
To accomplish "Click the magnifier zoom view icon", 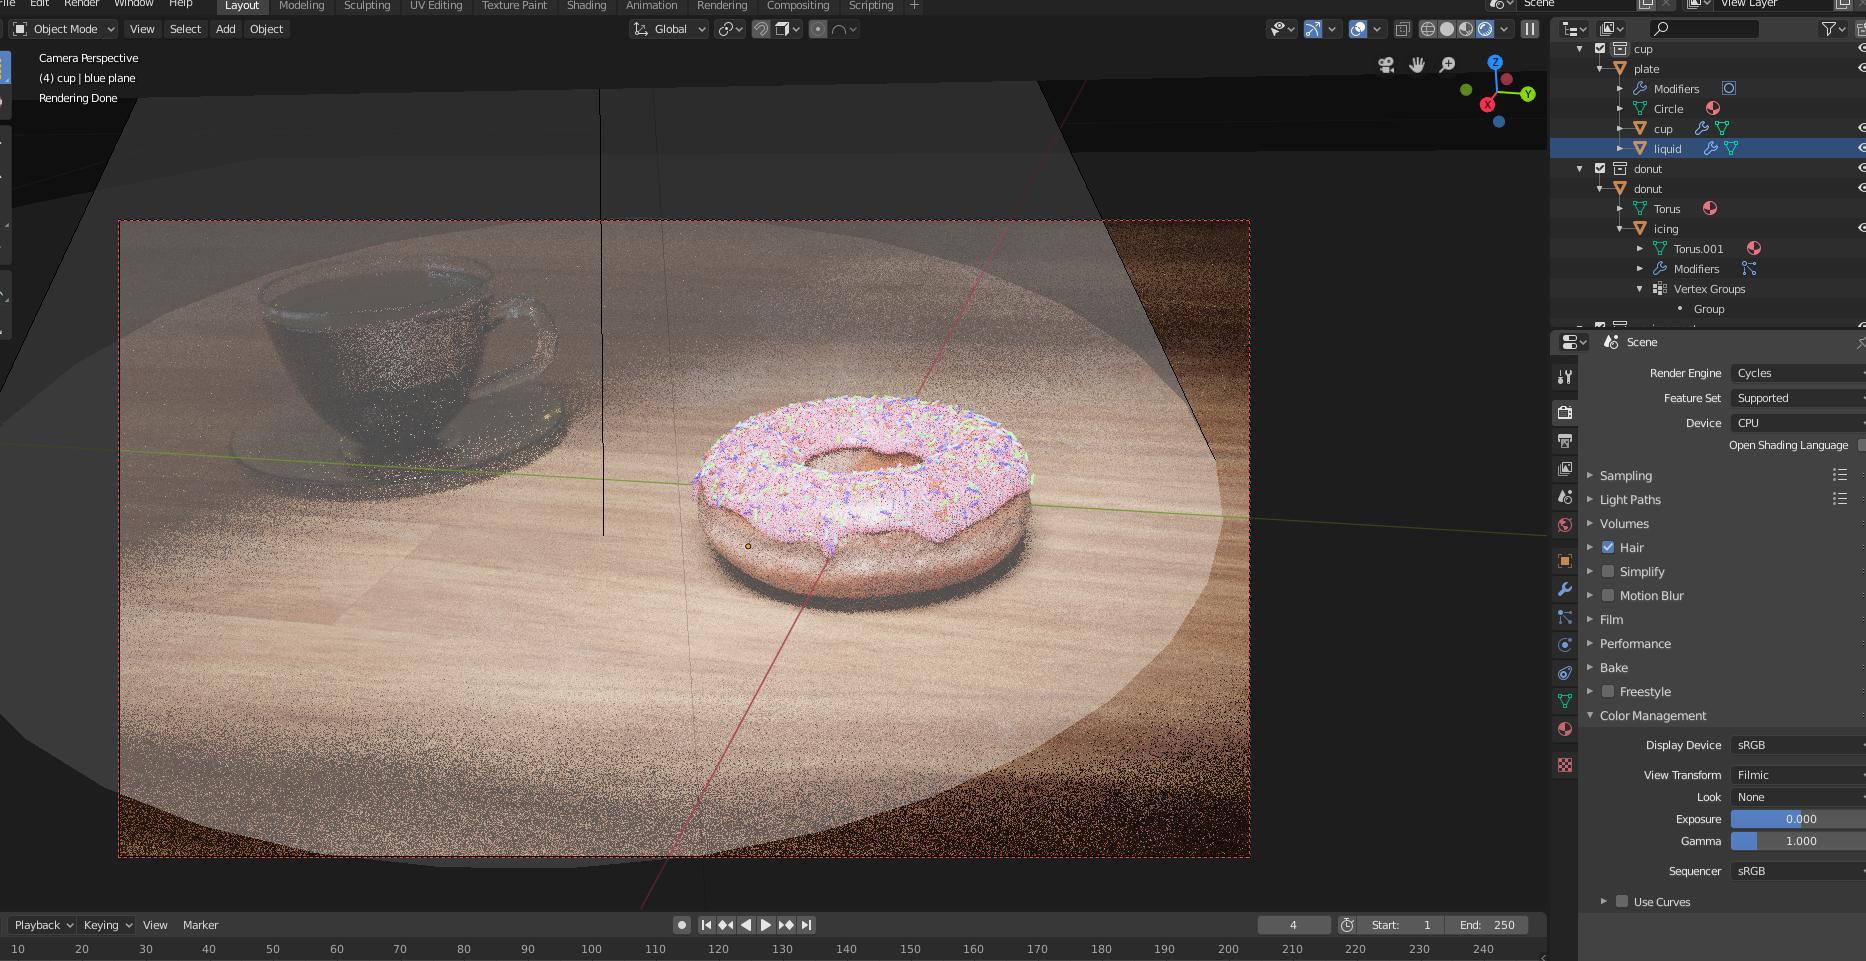I will (x=1447, y=65).
